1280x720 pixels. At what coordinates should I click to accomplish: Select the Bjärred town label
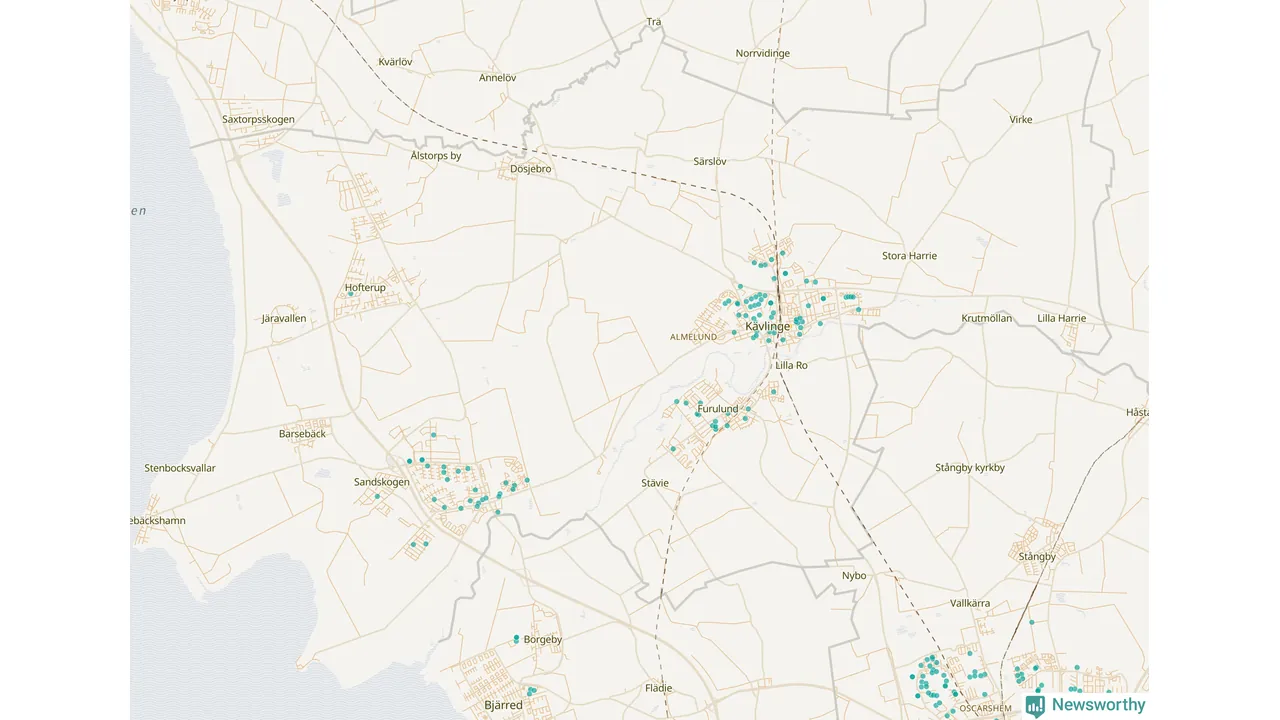click(503, 705)
